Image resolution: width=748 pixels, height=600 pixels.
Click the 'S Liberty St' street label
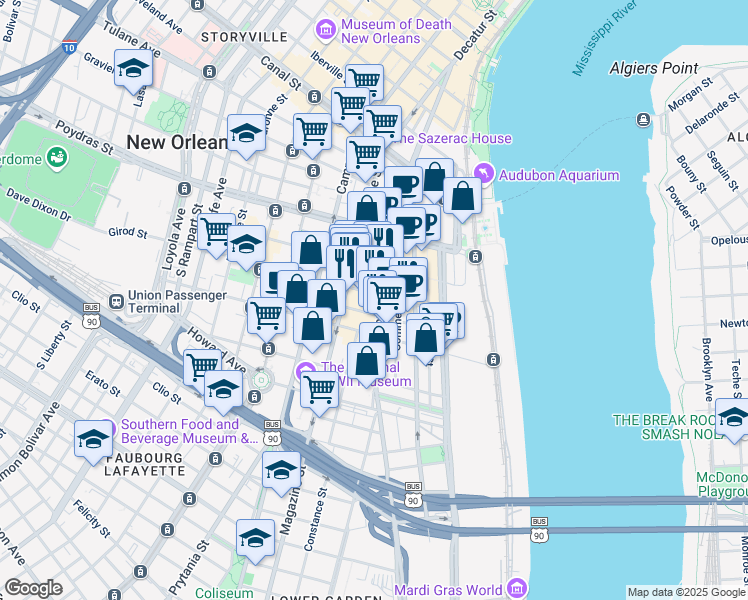point(54,345)
